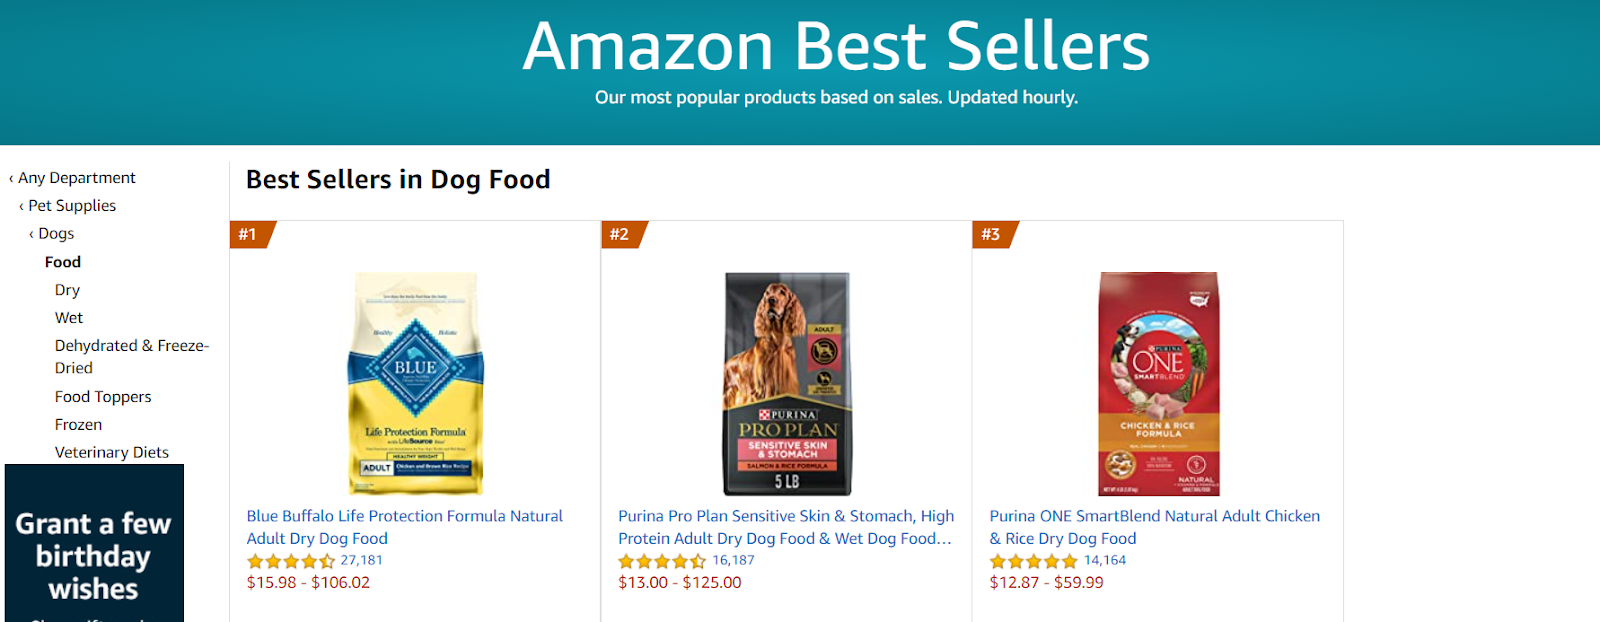This screenshot has width=1600, height=622.
Task: Open Veterinary Diets category
Action: (x=112, y=452)
